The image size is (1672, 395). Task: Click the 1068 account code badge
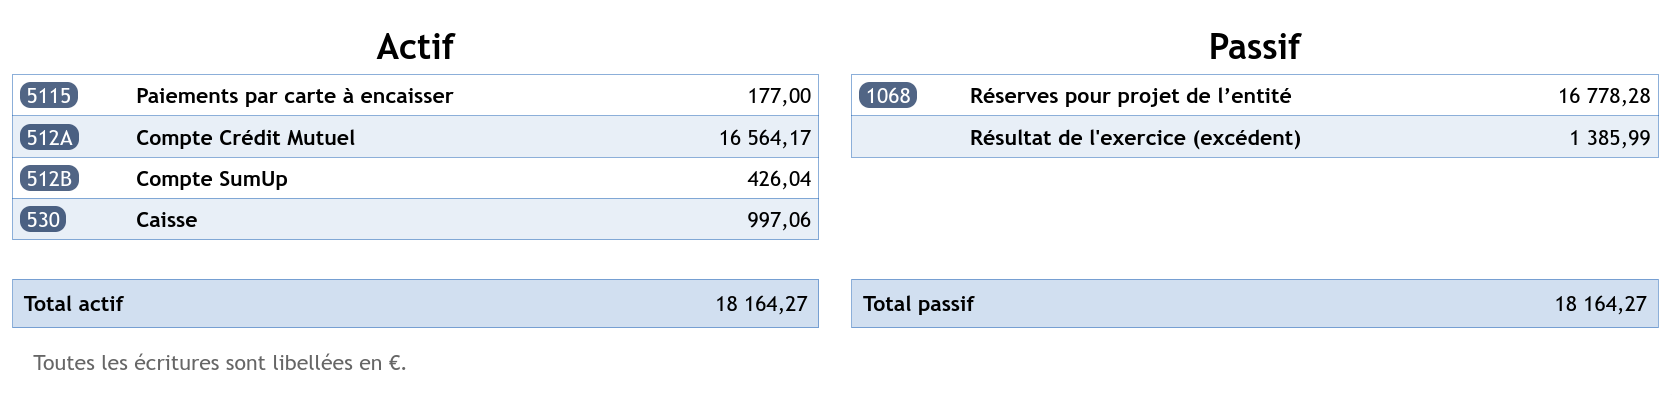(888, 96)
